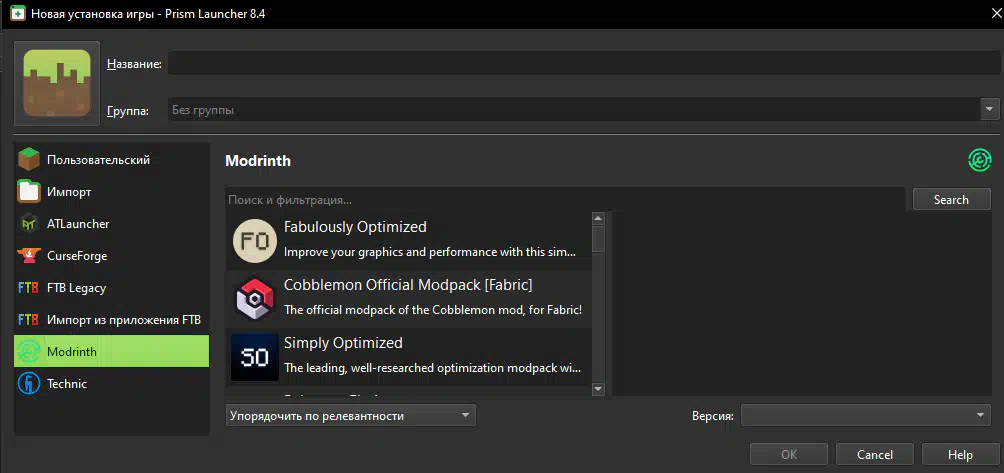
Task: Open the Упорядочить по релевантности sort dropdown
Action: 351,415
